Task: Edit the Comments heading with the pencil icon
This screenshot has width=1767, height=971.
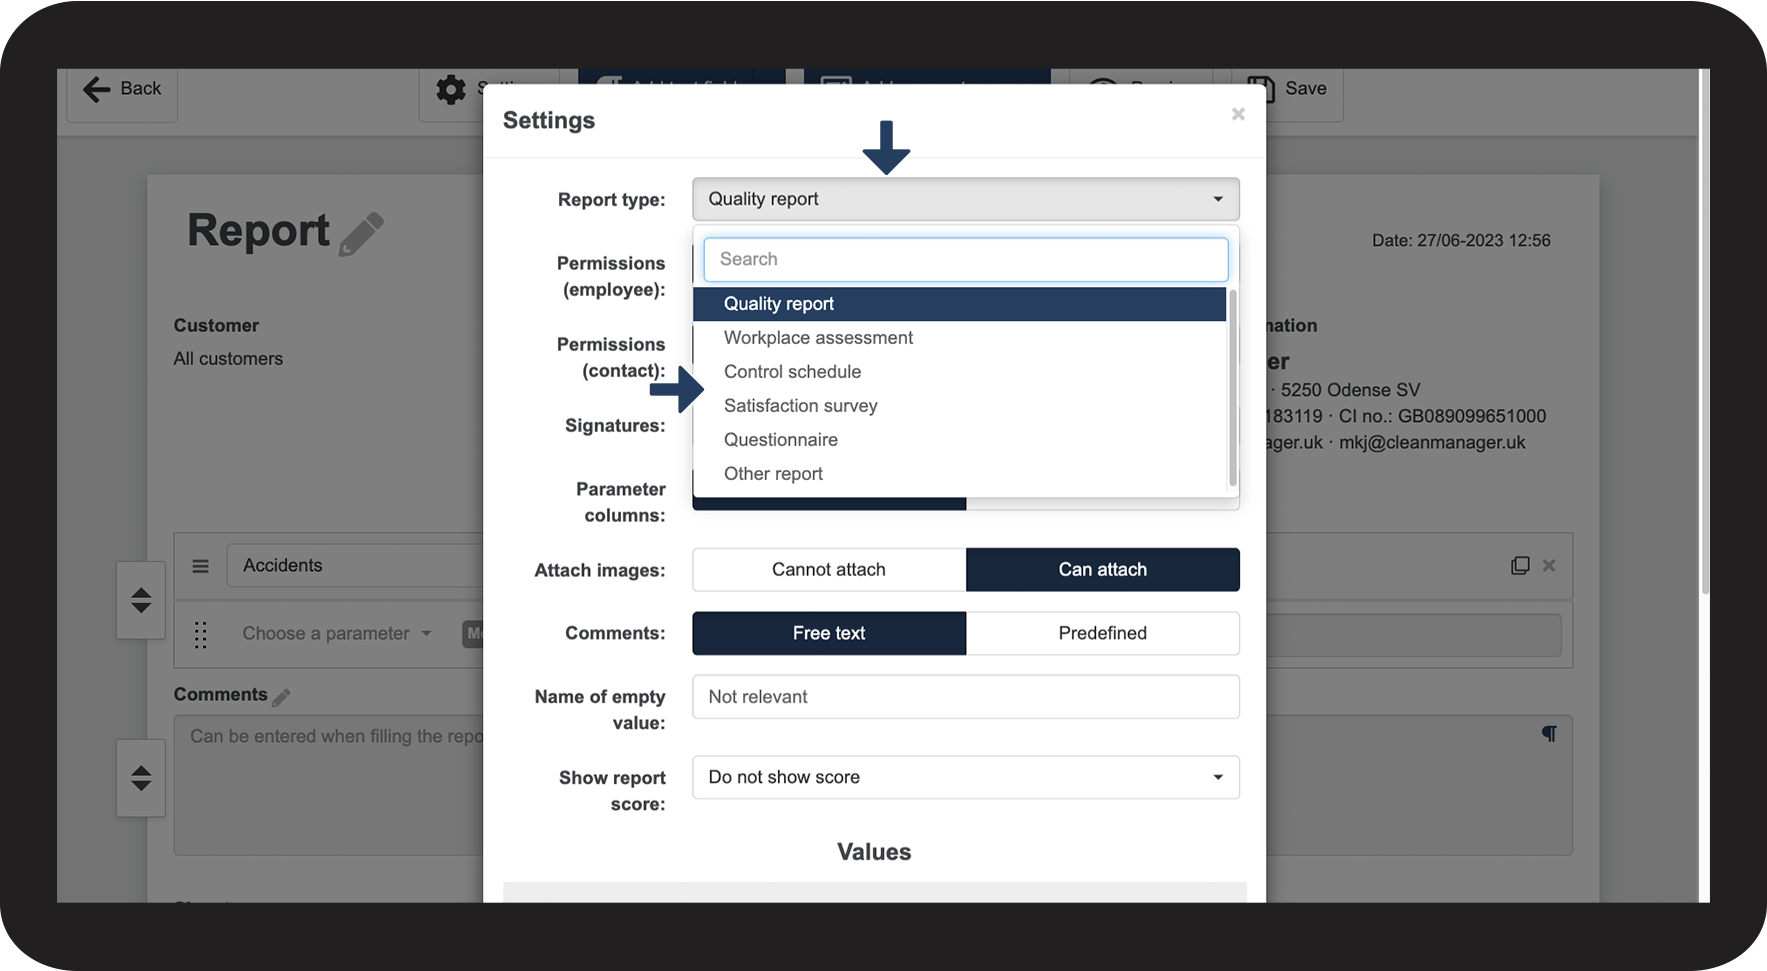Action: [x=281, y=697]
